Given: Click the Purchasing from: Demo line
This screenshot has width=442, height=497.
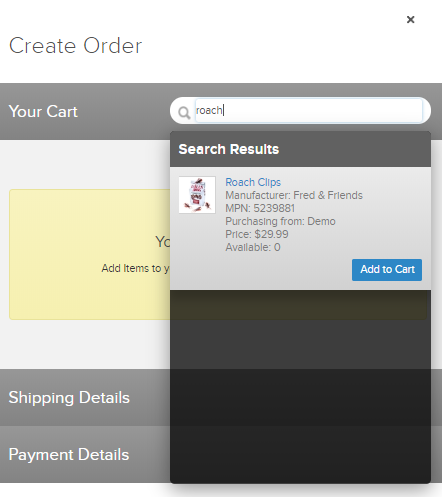Looking at the screenshot, I should (x=280, y=221).
